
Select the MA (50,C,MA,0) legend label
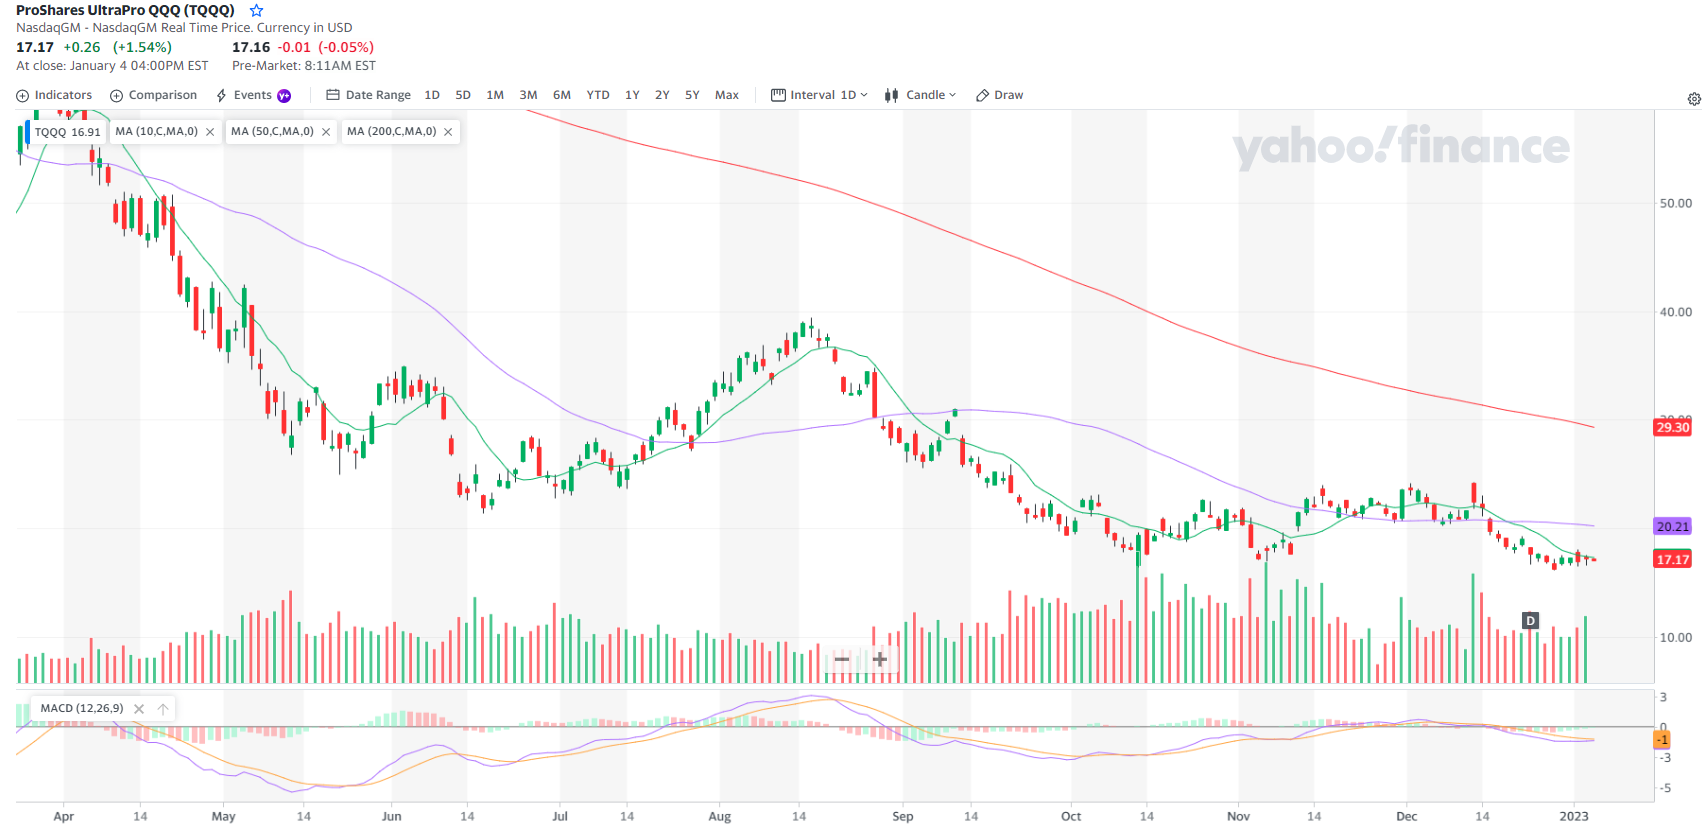[x=272, y=131]
